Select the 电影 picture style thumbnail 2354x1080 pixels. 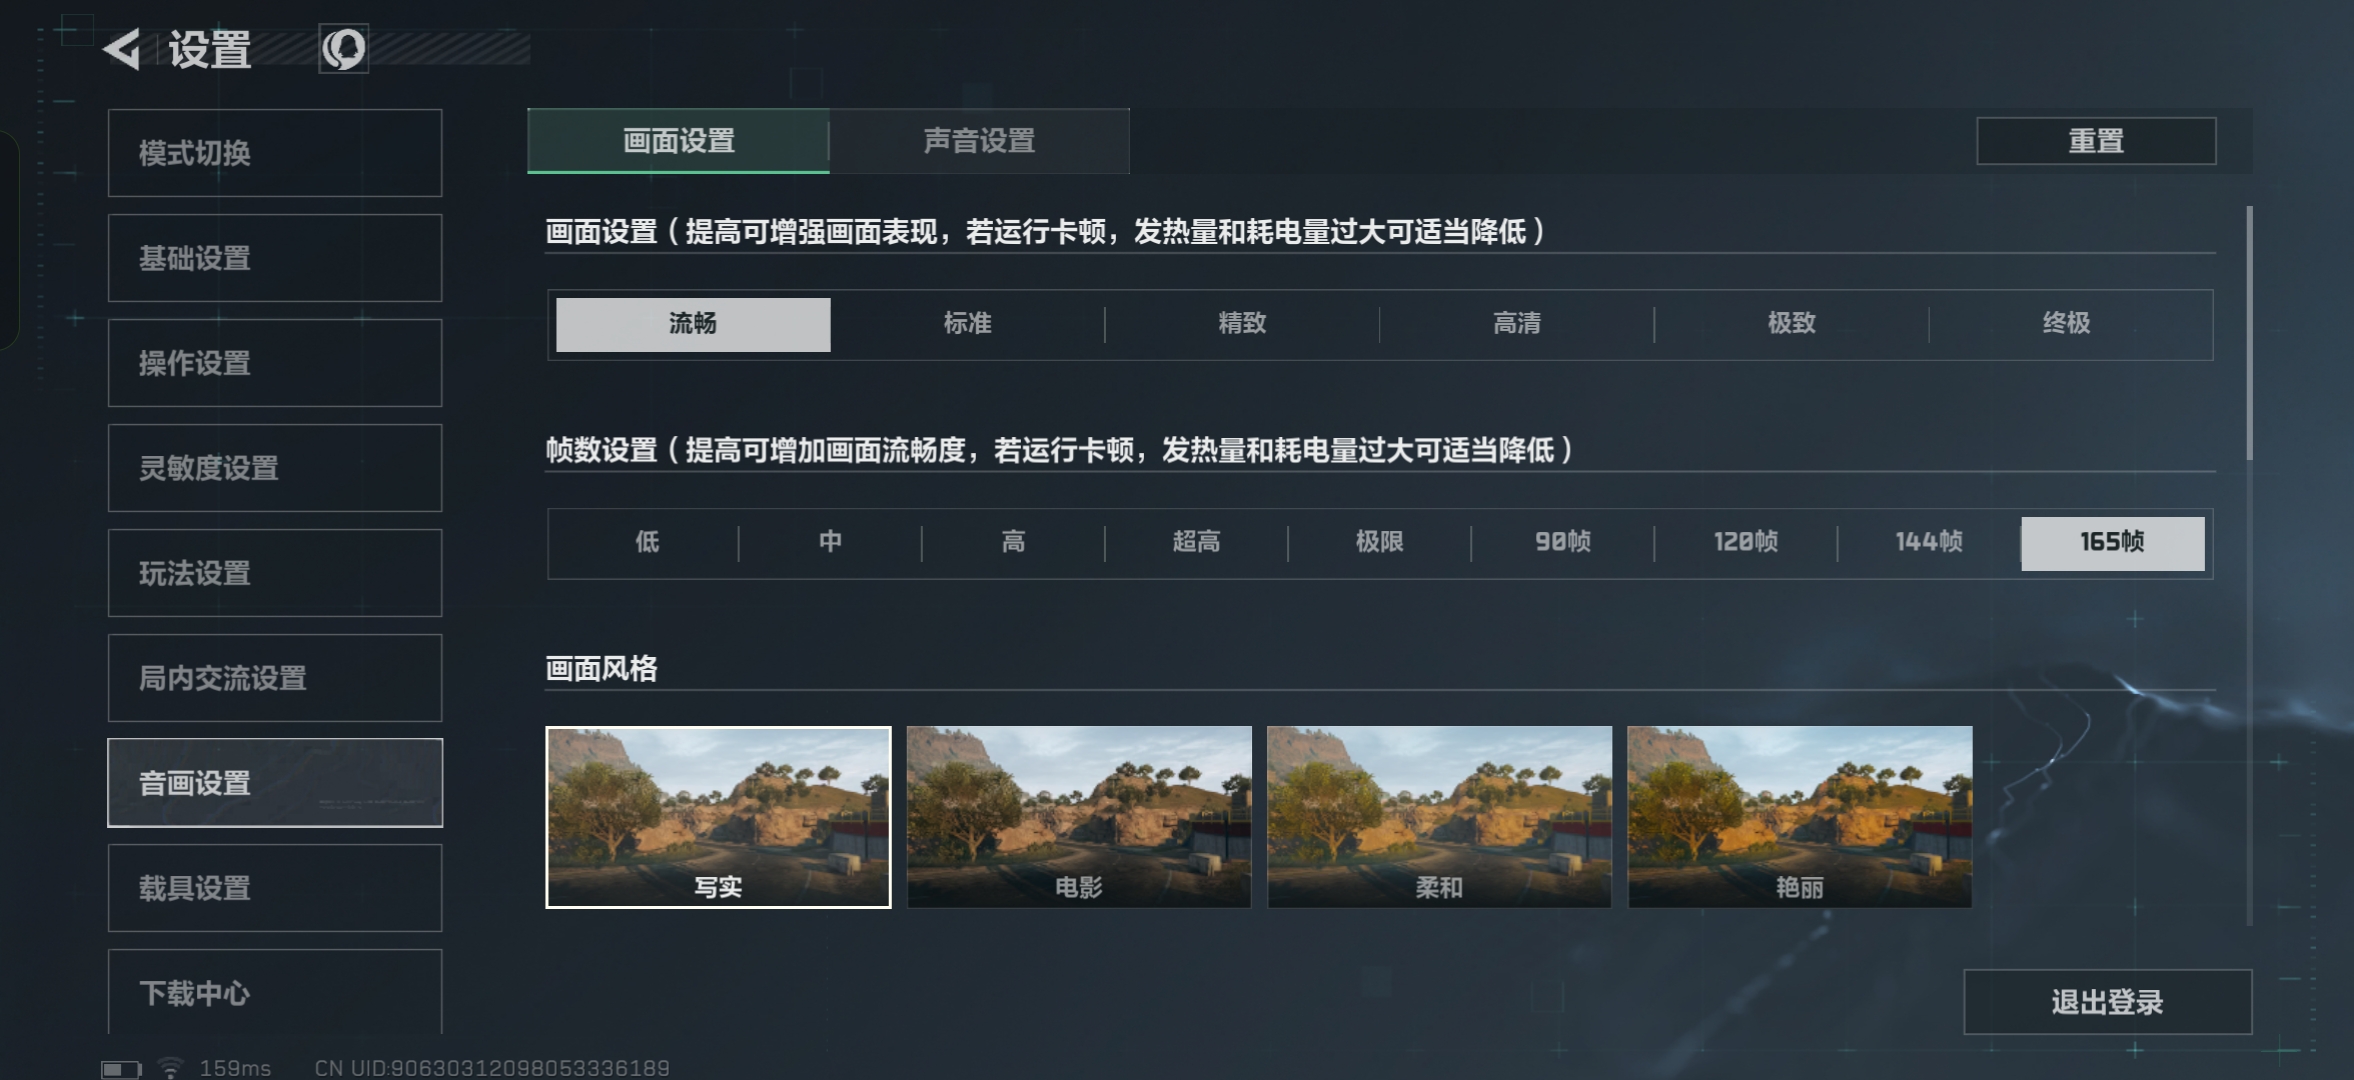pyautogui.click(x=1079, y=817)
